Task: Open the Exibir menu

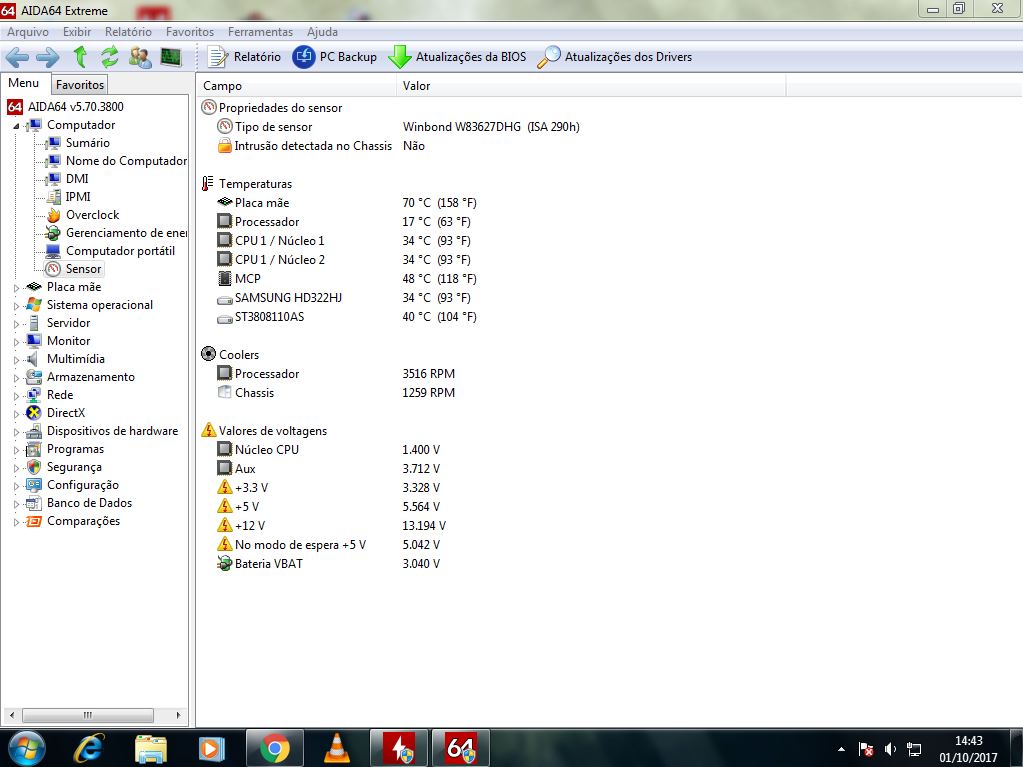Action: pyautogui.click(x=77, y=32)
